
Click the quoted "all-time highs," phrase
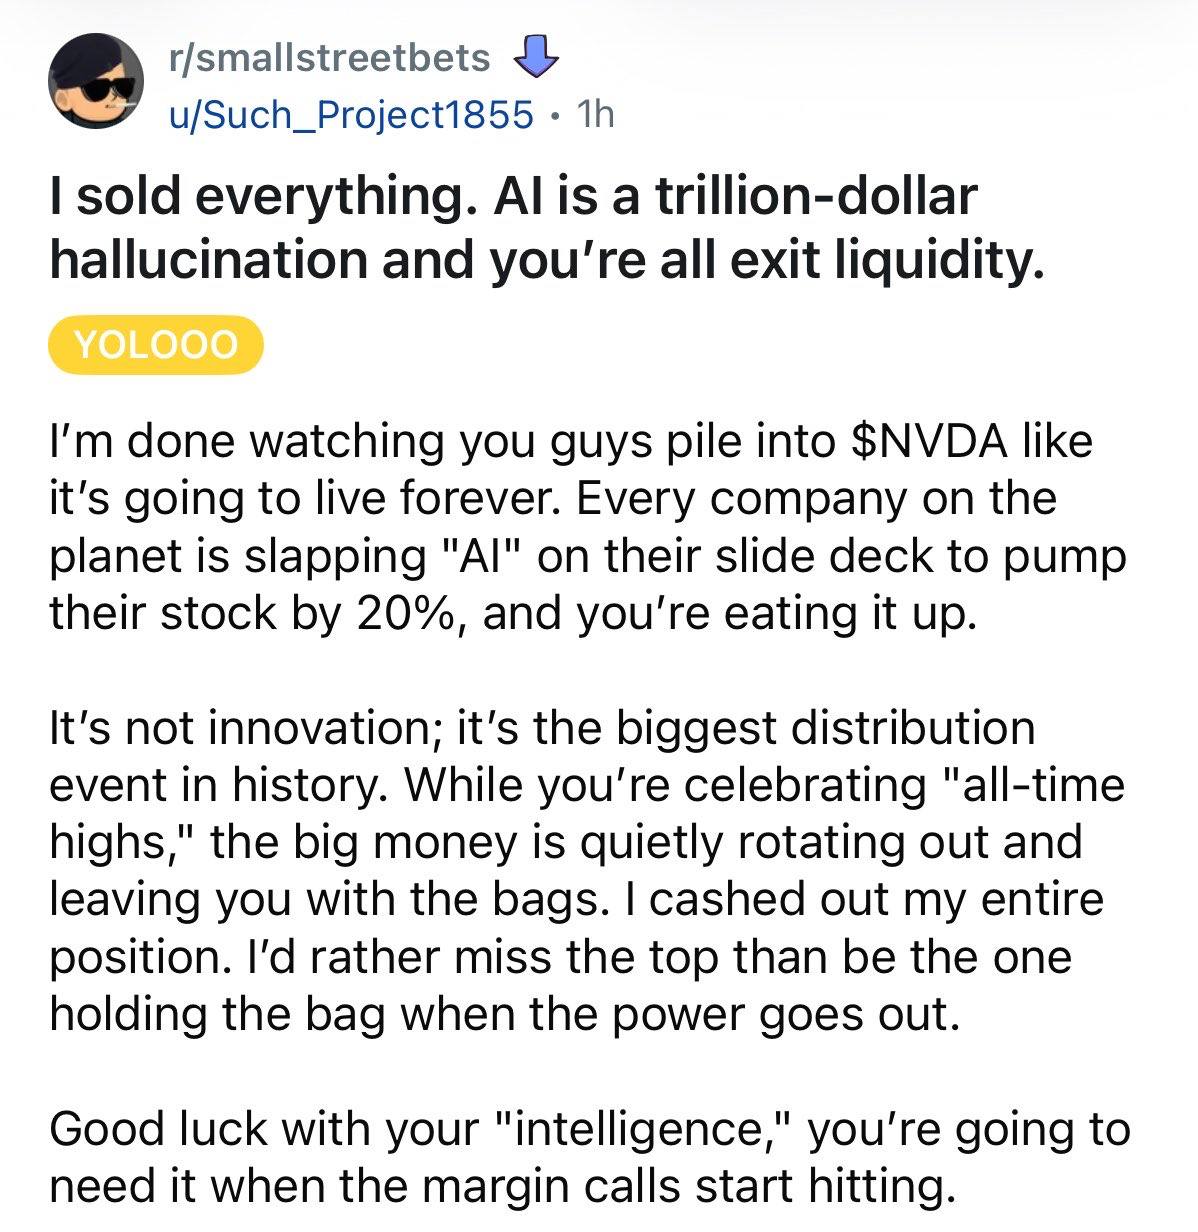coord(587,814)
